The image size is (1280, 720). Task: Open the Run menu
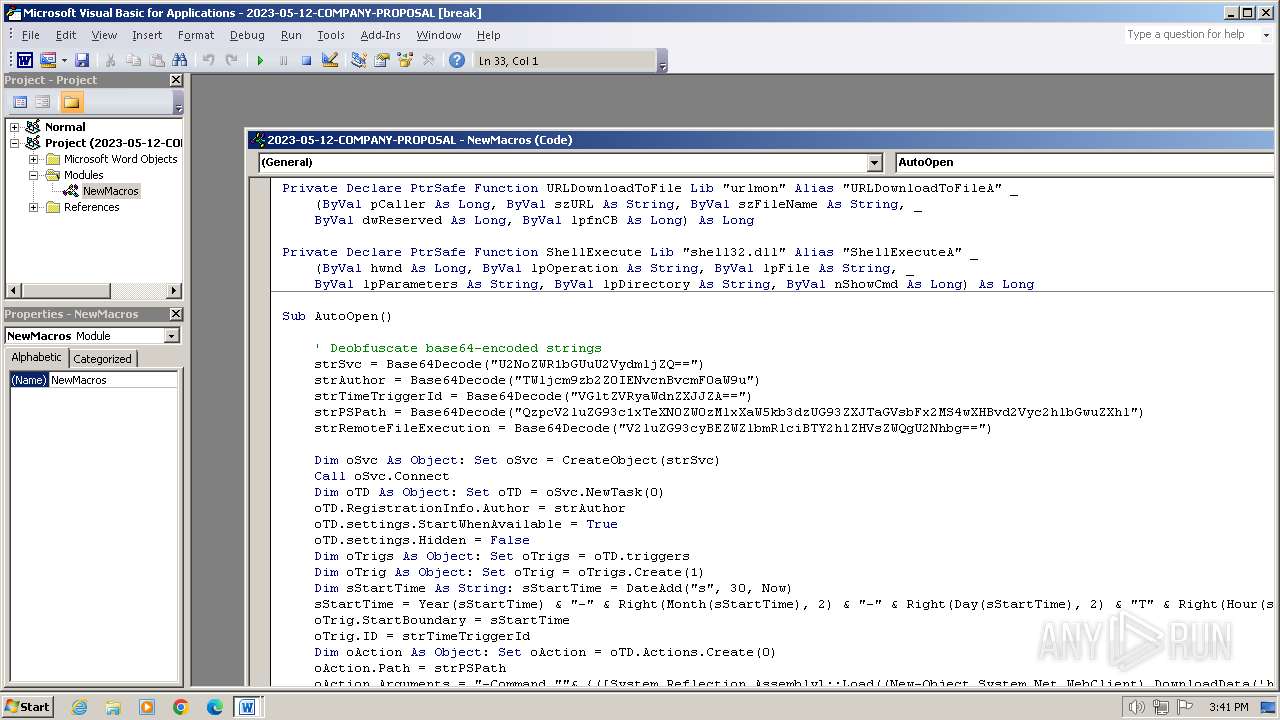click(291, 35)
